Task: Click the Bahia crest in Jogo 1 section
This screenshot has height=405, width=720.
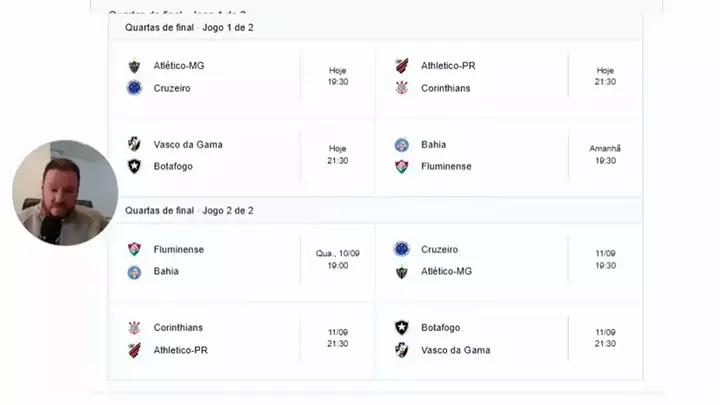Action: pyautogui.click(x=402, y=144)
